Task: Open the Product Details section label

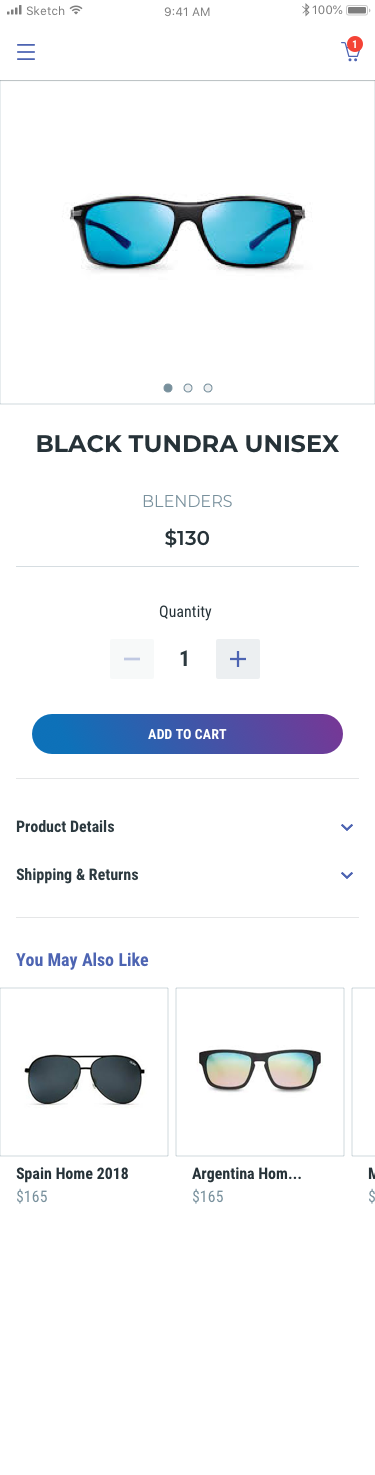Action: click(65, 827)
